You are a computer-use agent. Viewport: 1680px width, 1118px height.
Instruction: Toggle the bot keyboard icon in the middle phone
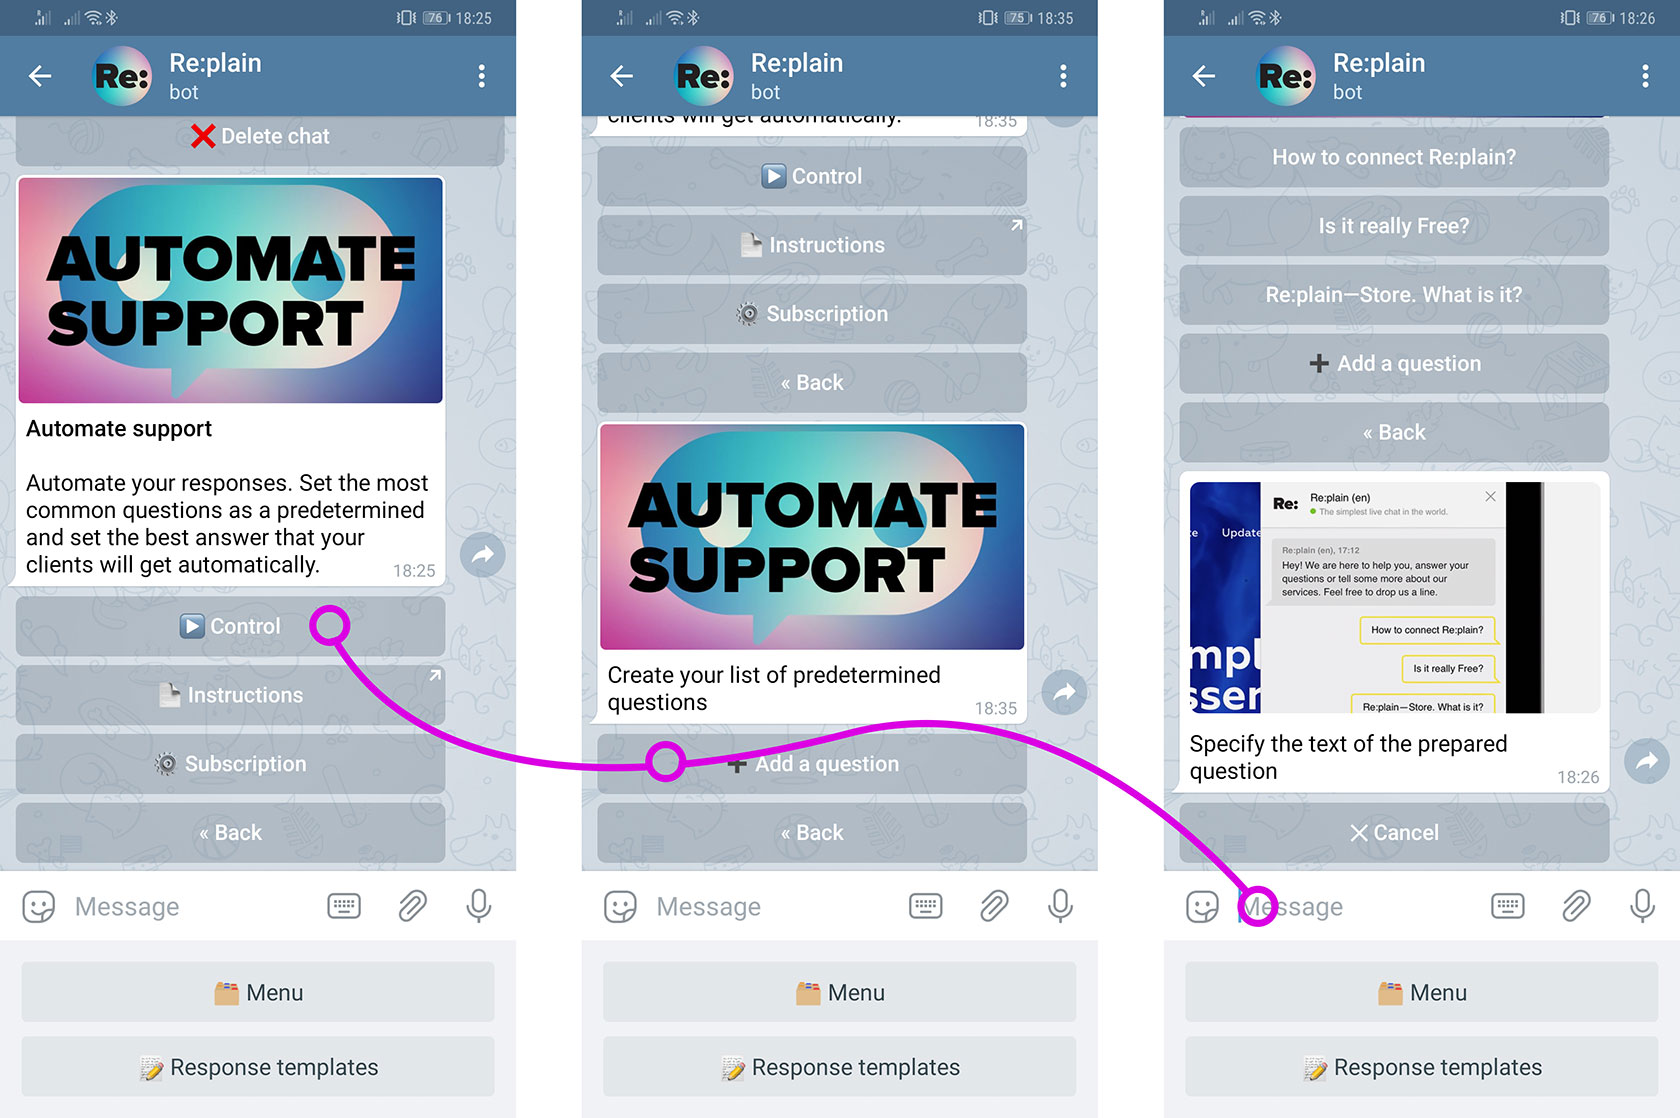pos(926,906)
